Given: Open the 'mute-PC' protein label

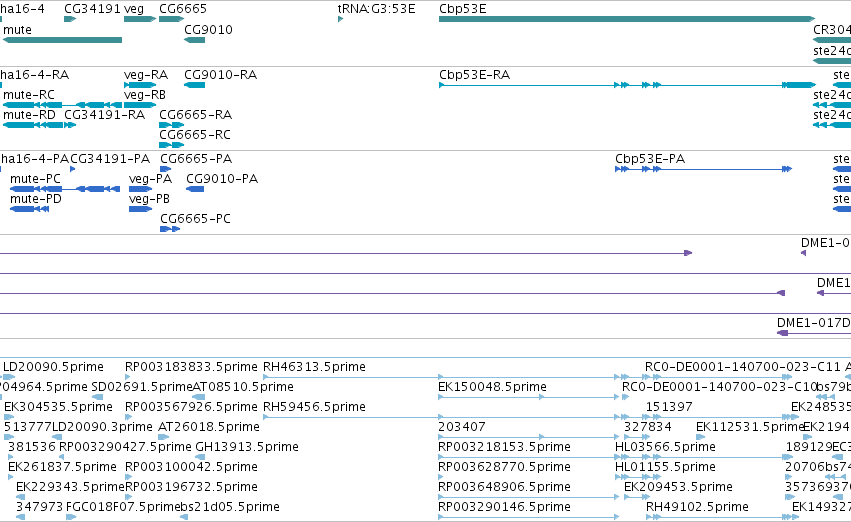Looking at the screenshot, I should coord(35,179).
